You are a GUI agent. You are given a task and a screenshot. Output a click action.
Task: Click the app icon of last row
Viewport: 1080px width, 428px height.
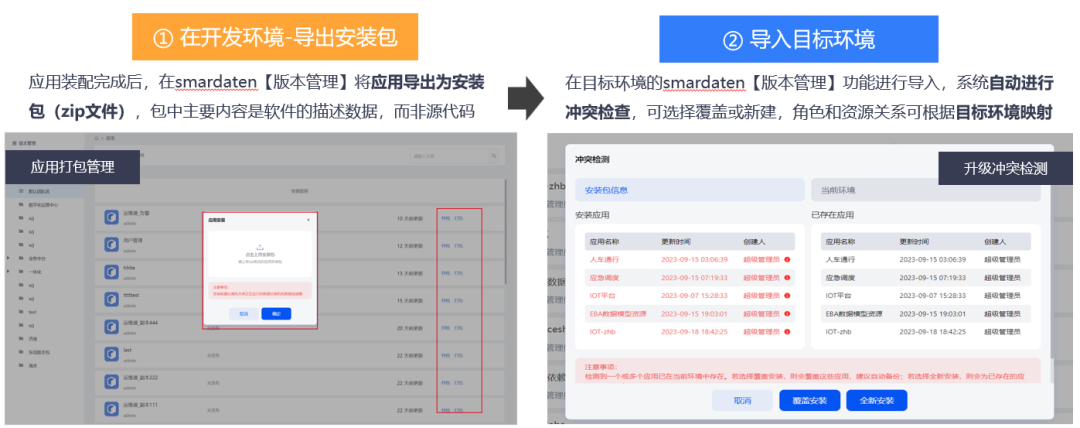click(x=112, y=354)
